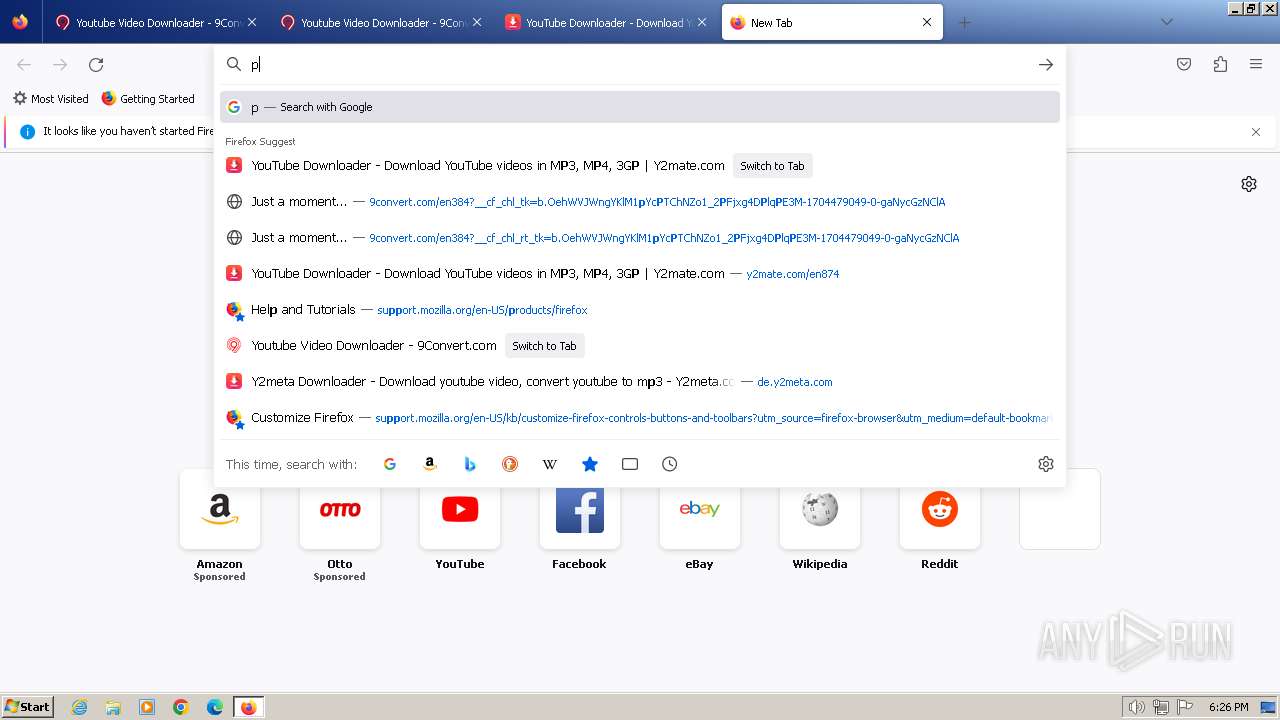Open Most Visited bookmarks folder
This screenshot has width=1280, height=720.
click(50, 99)
